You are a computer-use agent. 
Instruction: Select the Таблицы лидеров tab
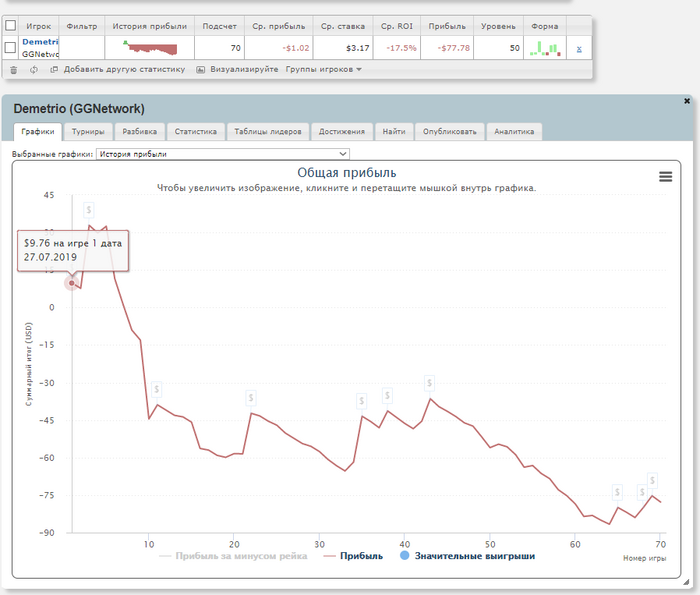coord(268,132)
